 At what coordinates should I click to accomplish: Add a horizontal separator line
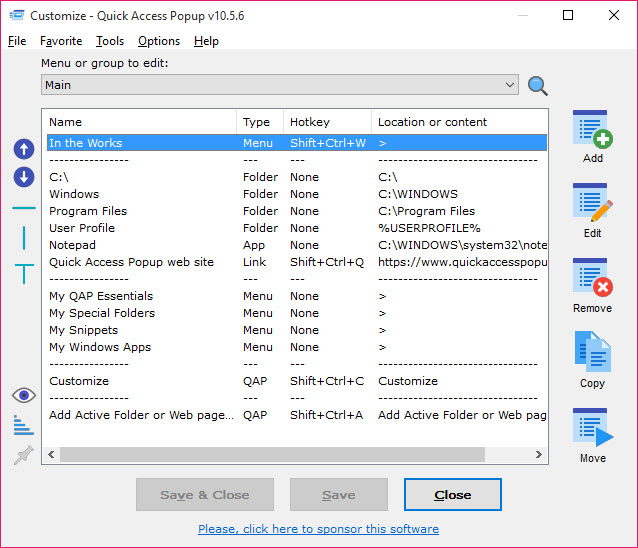point(24,208)
